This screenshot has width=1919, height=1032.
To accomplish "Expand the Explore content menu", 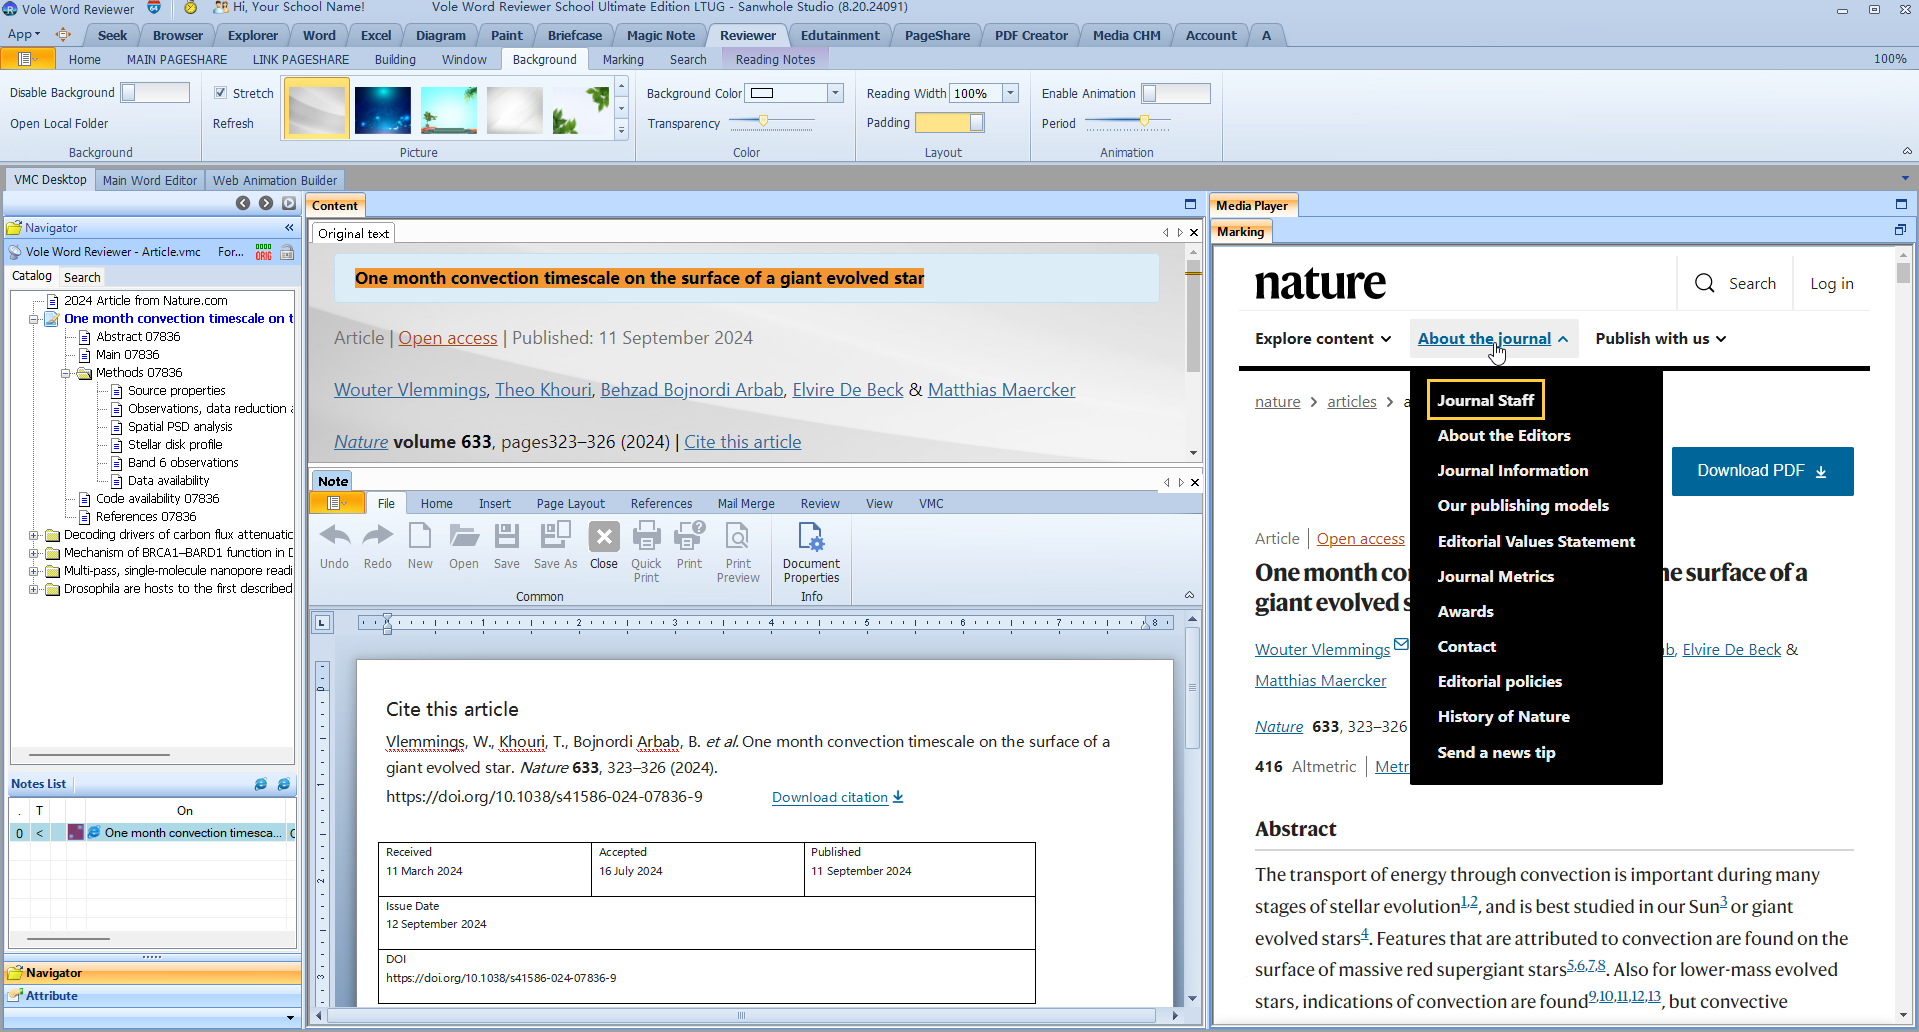I will coord(1323,339).
